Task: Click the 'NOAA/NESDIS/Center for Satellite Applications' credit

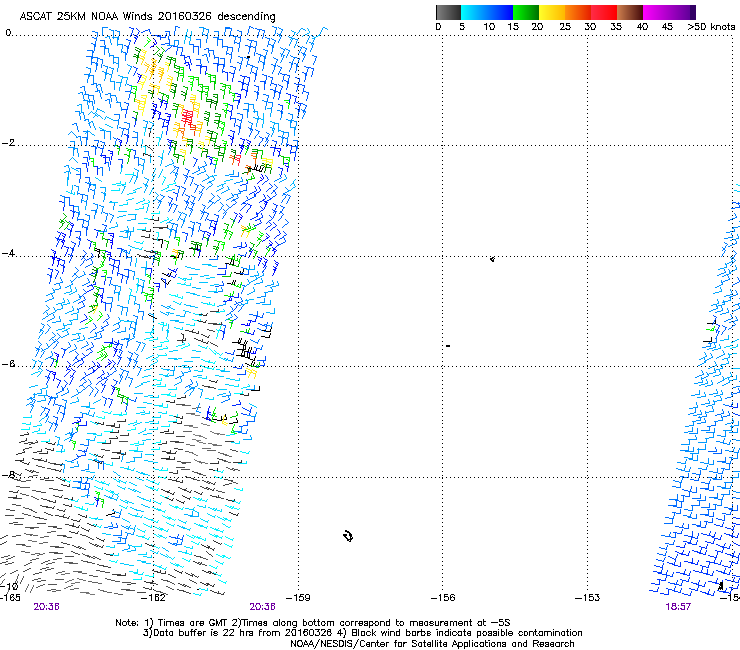Action: coord(432,644)
